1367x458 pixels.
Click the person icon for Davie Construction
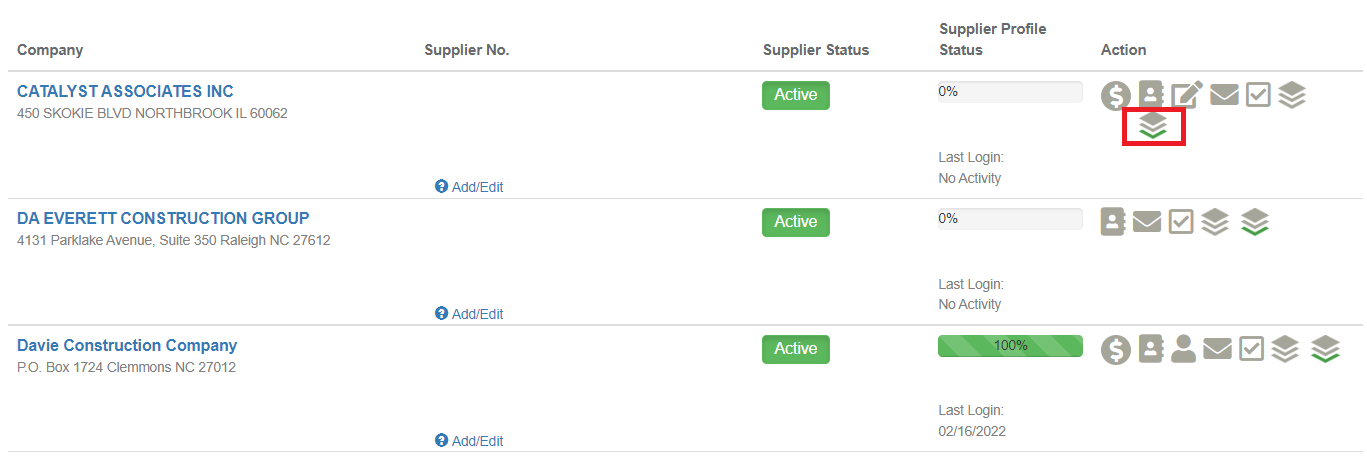(1184, 348)
